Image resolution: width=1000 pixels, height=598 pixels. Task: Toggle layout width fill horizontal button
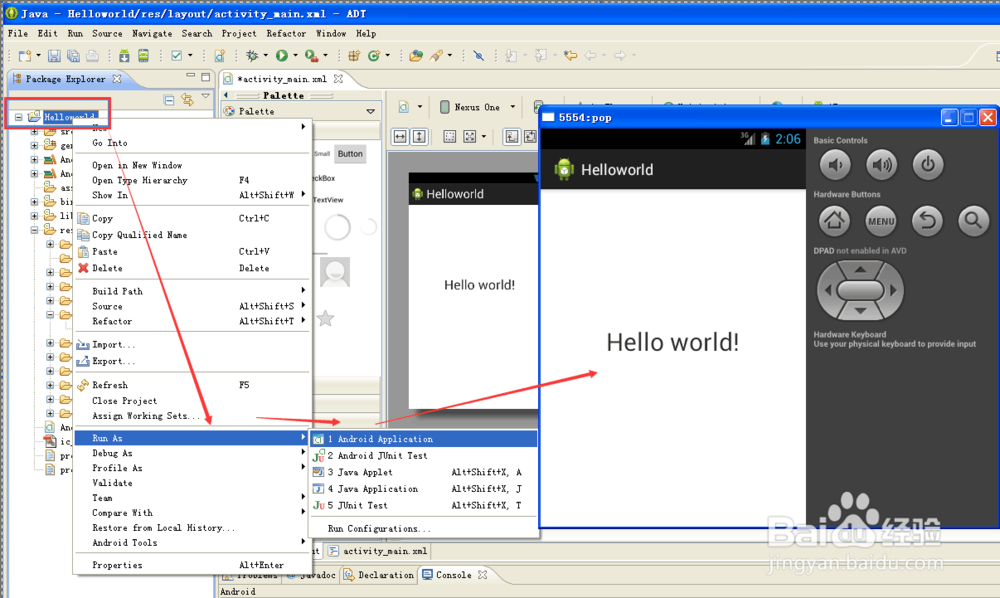pos(400,136)
